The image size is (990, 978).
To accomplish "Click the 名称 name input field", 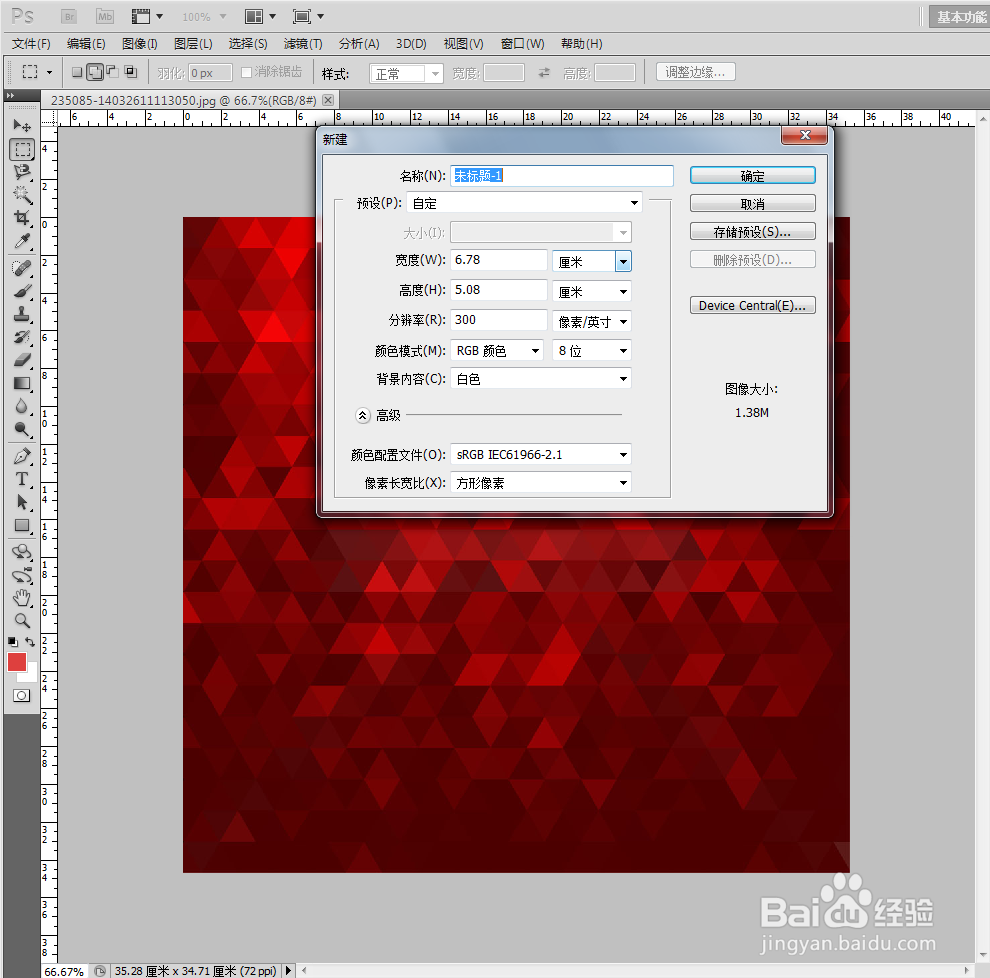I will point(562,176).
